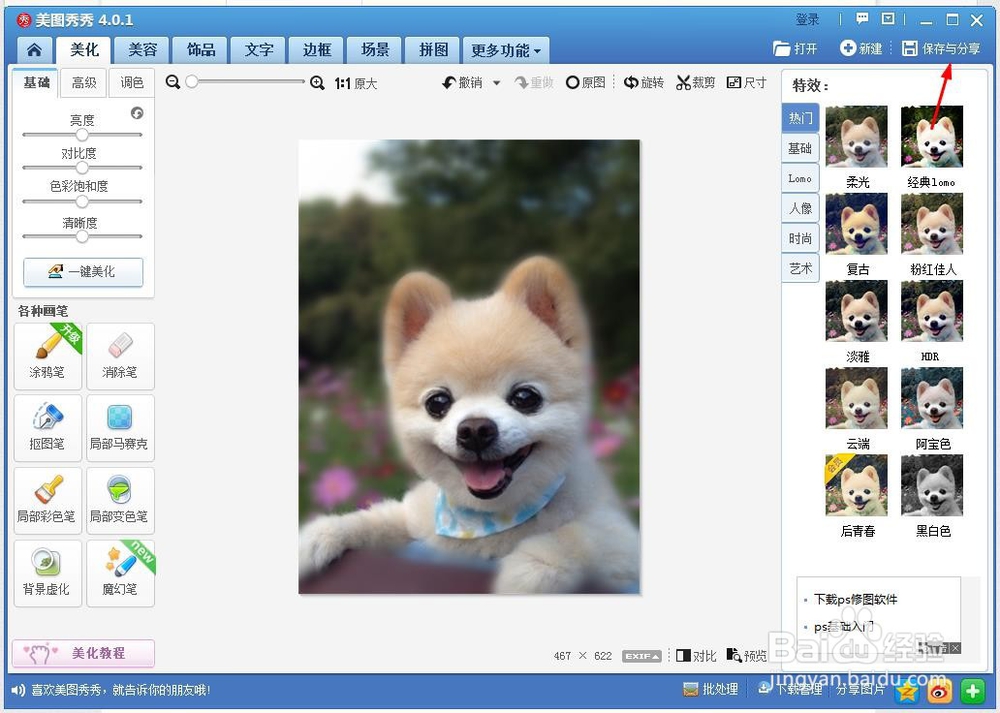Click the 旋转 rotate tool

tap(643, 82)
